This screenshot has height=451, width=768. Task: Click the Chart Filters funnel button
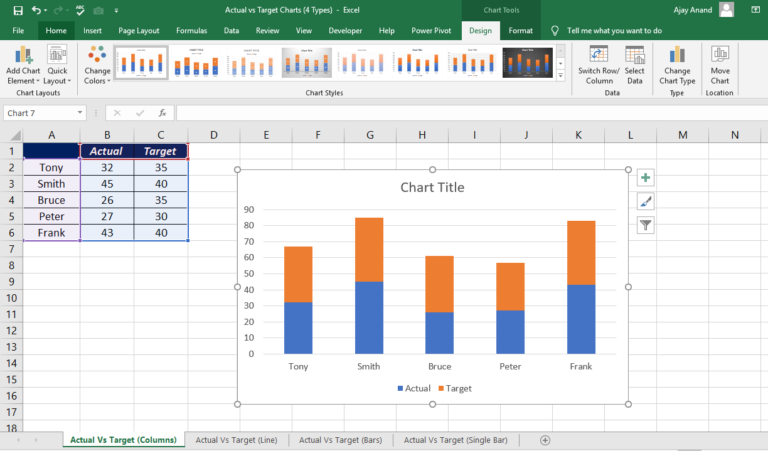646,225
